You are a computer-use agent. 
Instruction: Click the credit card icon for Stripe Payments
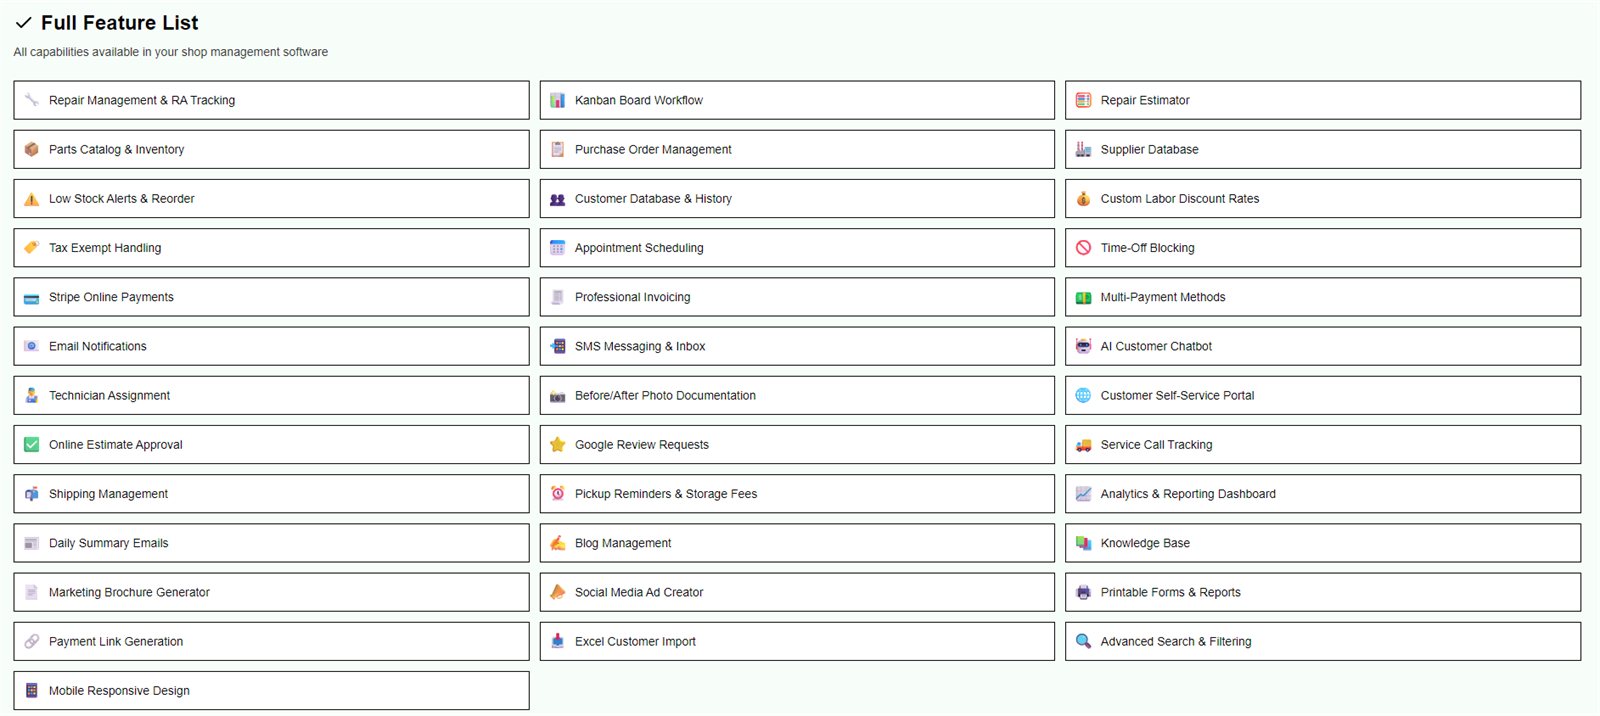point(32,297)
